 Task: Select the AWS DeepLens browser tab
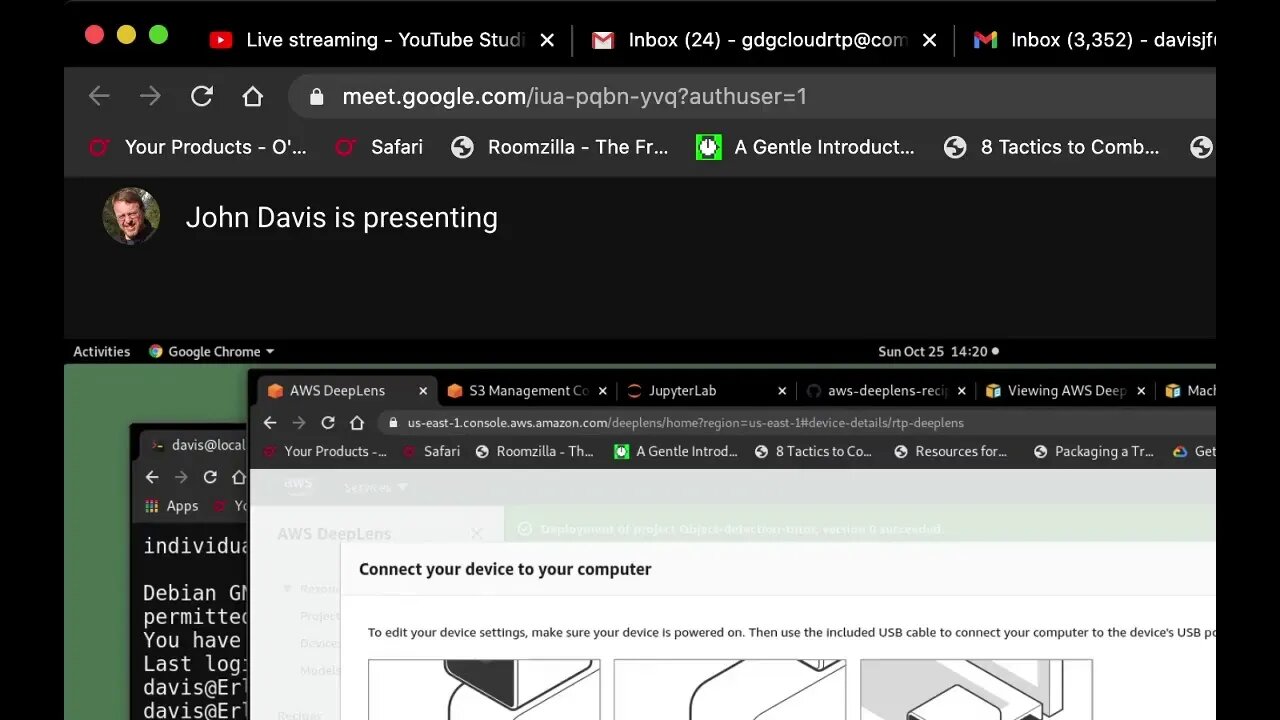tap(337, 391)
